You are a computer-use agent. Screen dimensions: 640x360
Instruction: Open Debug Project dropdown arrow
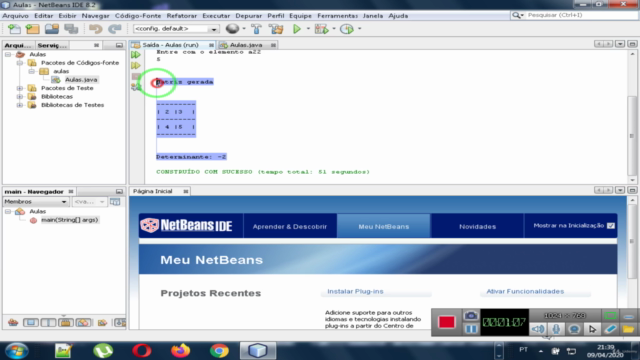(x=334, y=29)
